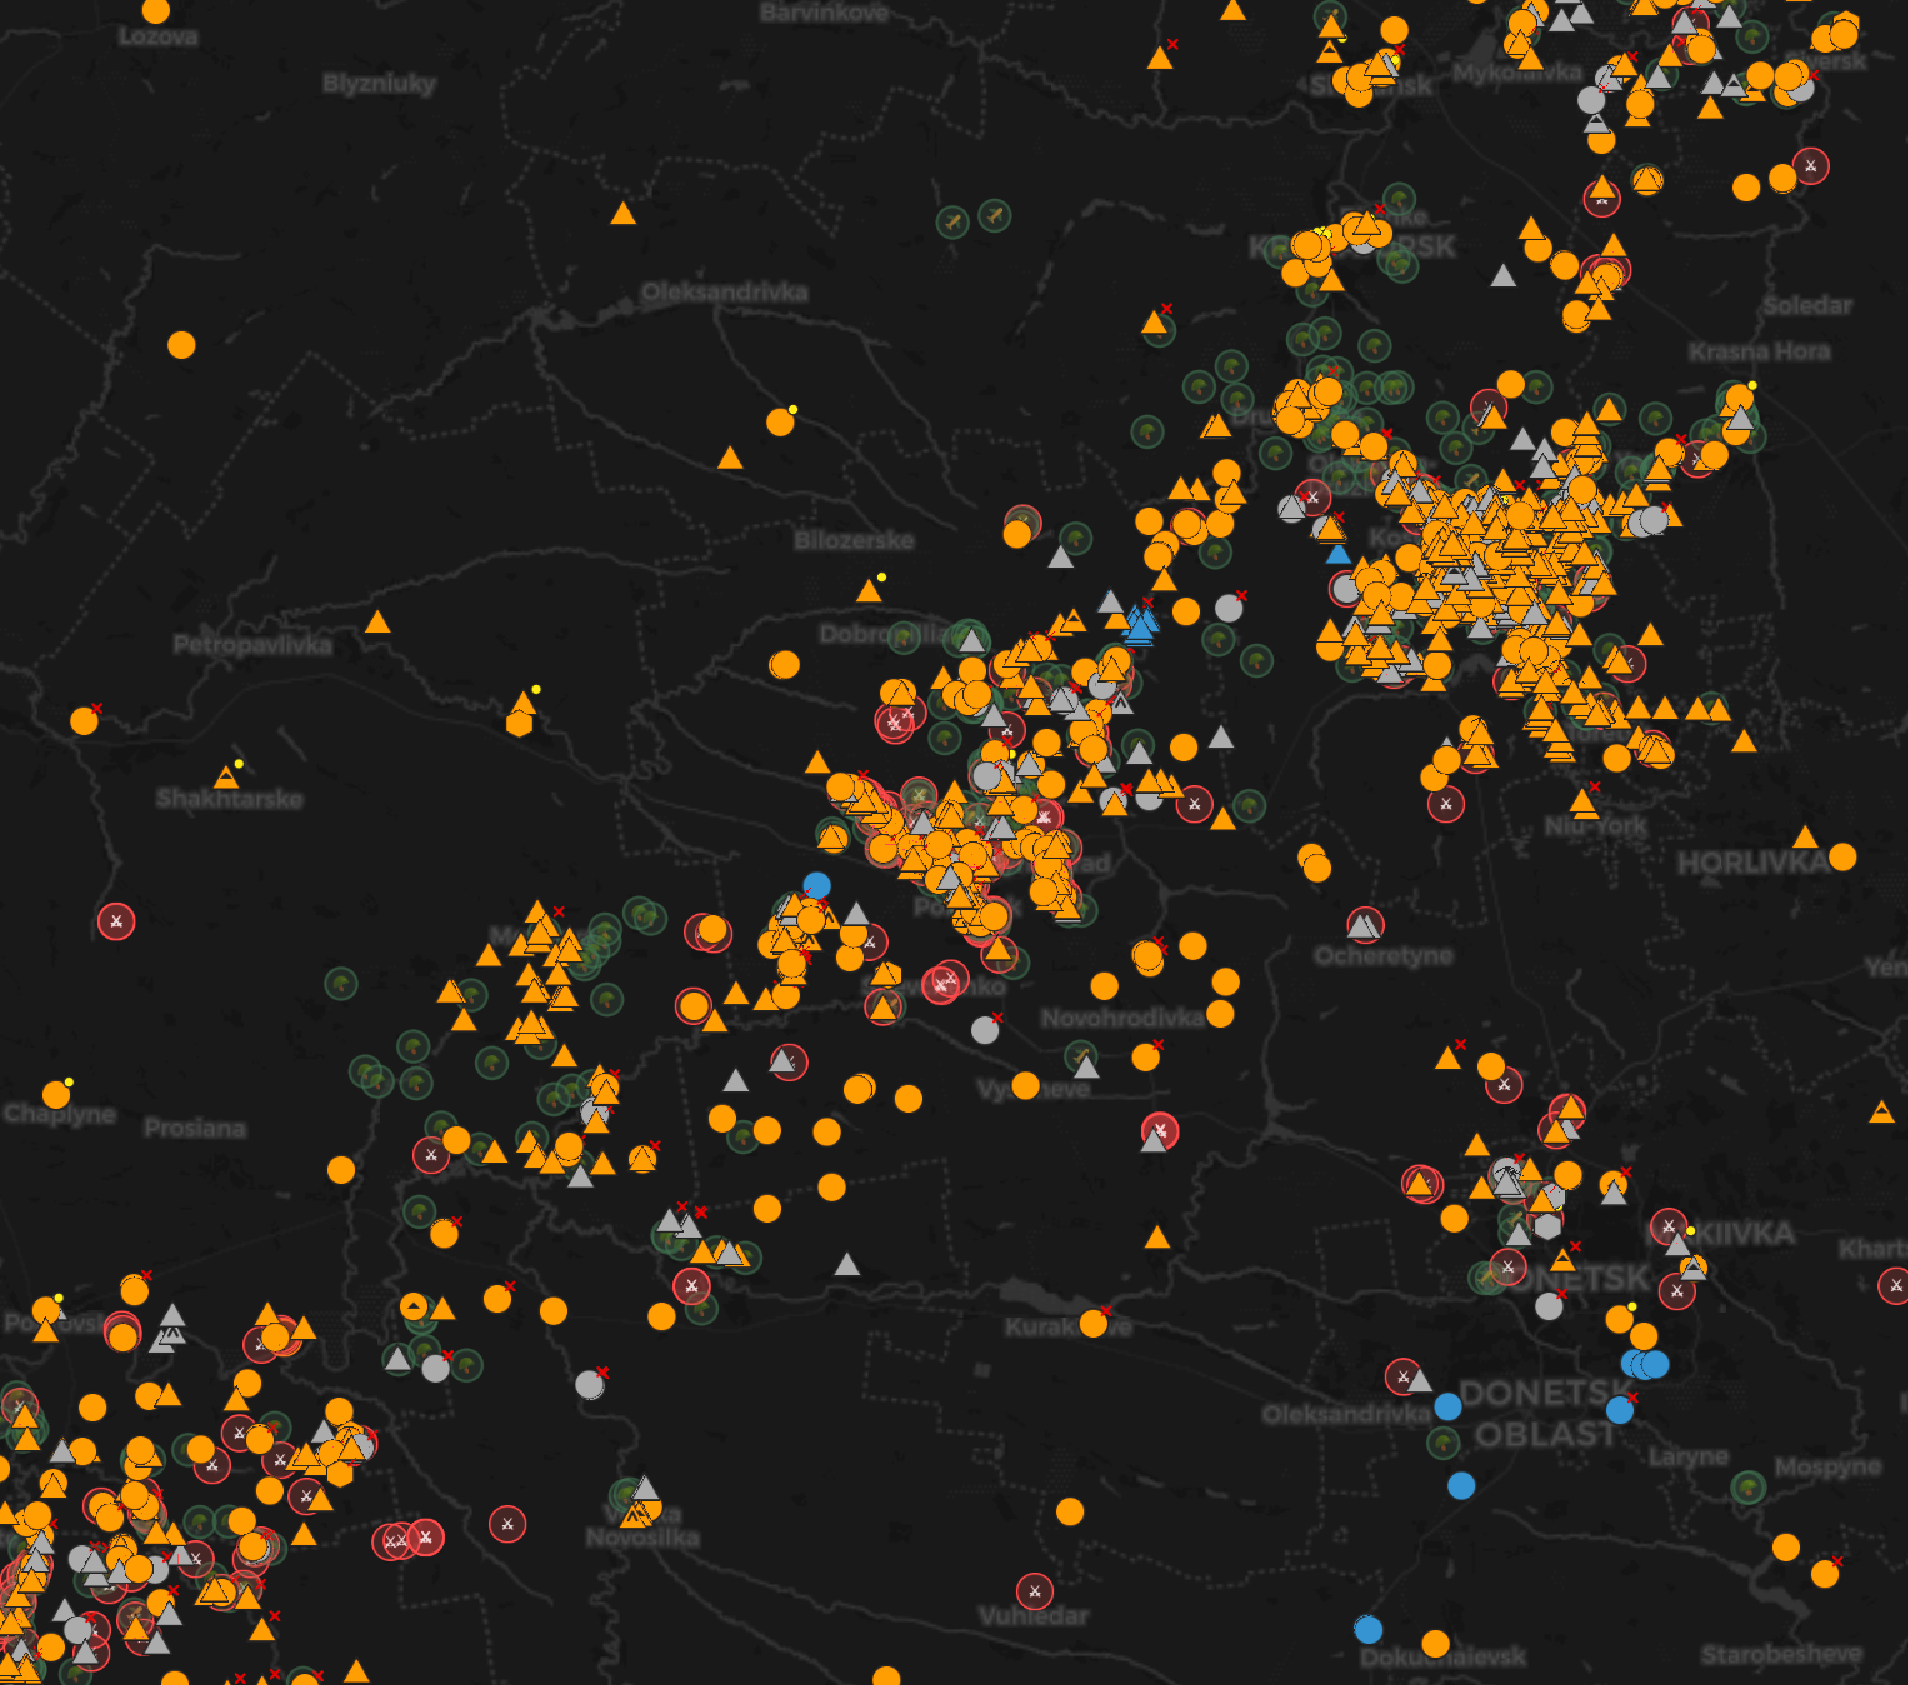Select the blue circle marker beside Dokuchaievsk

[x=1369, y=1630]
